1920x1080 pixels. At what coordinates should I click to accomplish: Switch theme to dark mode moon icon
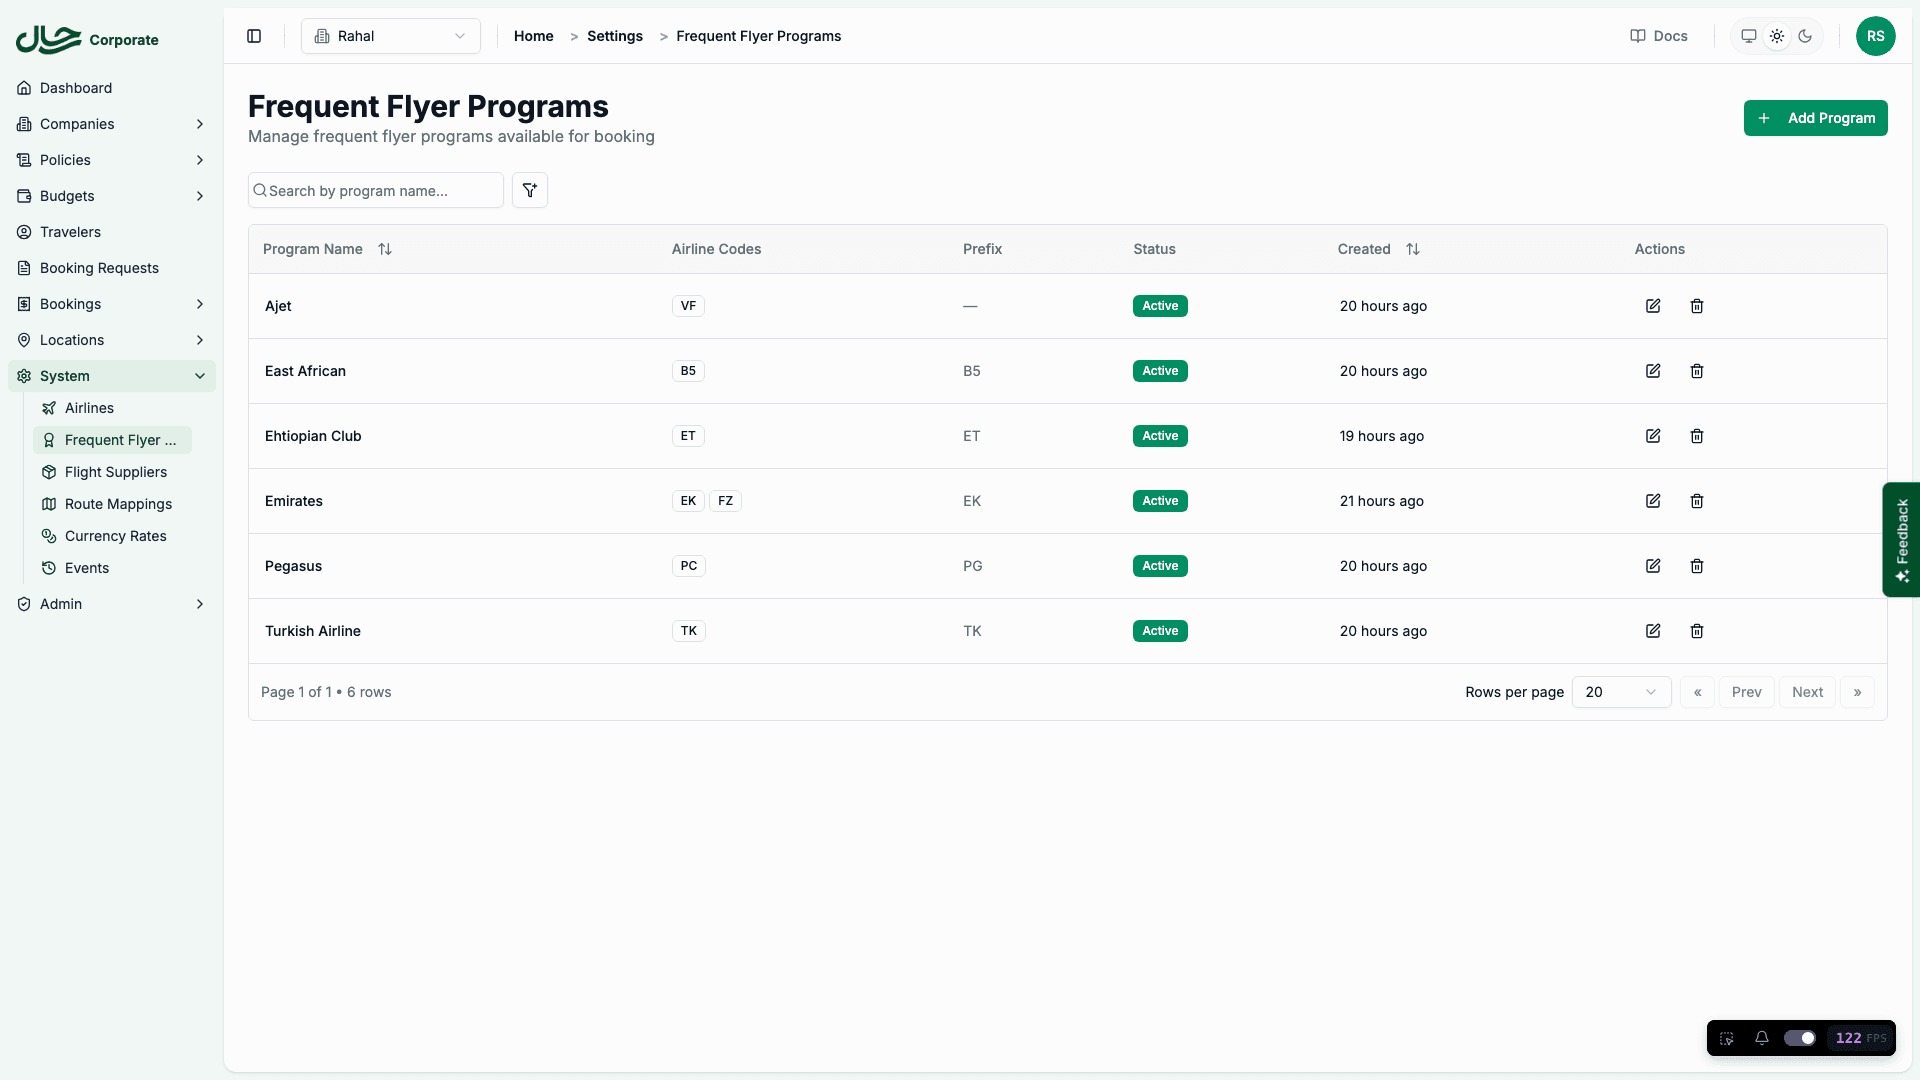coord(1805,36)
